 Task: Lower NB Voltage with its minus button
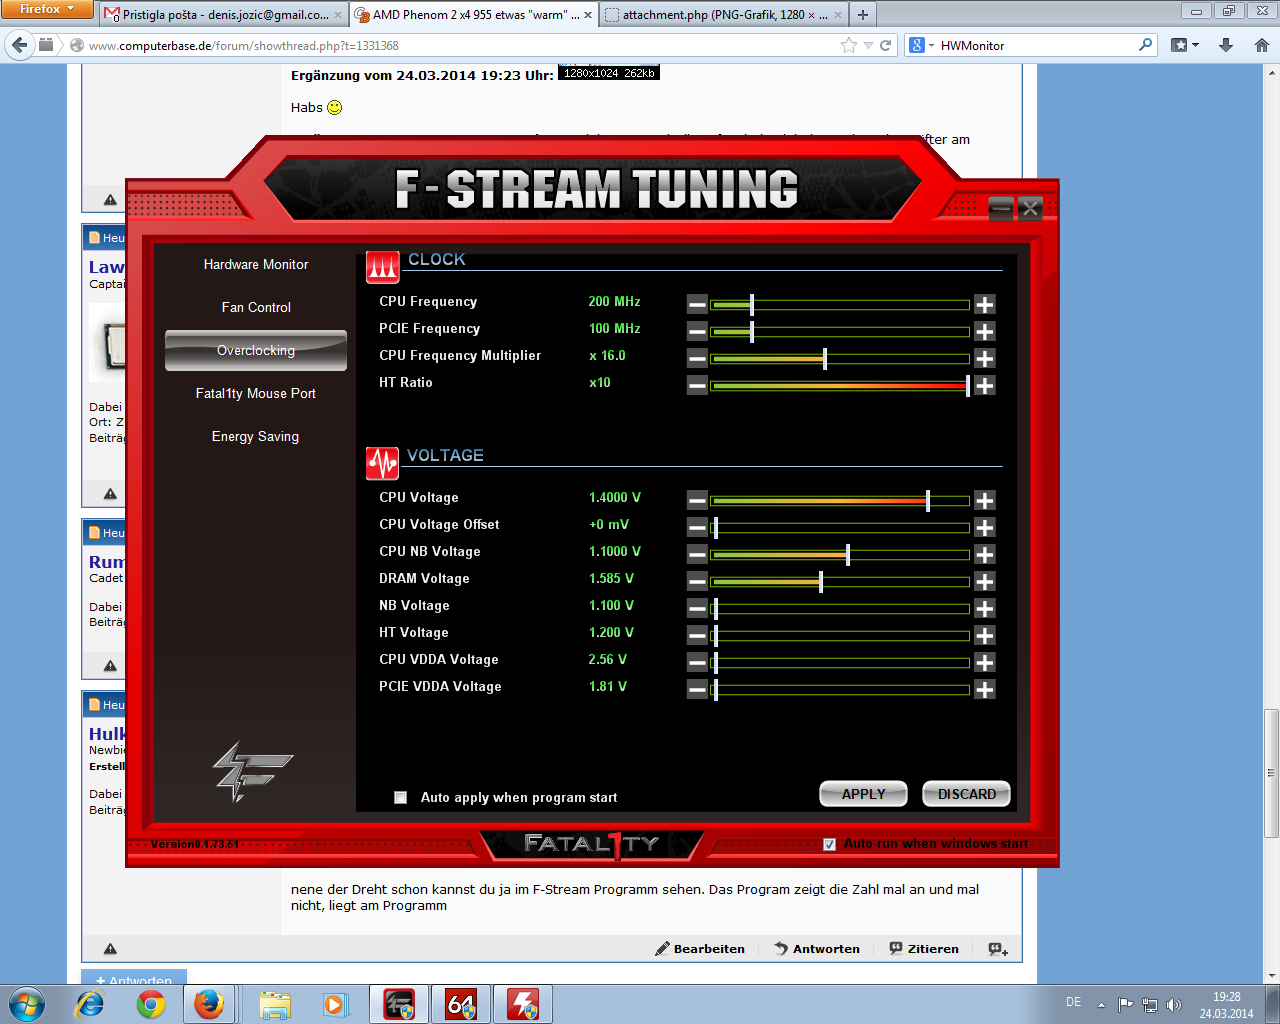697,609
